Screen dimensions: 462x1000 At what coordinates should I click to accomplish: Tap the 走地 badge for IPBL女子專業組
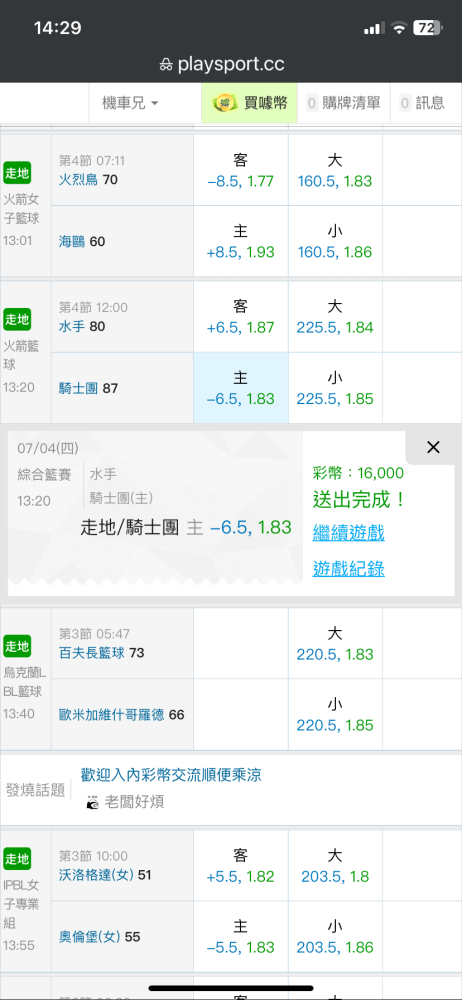(17, 859)
